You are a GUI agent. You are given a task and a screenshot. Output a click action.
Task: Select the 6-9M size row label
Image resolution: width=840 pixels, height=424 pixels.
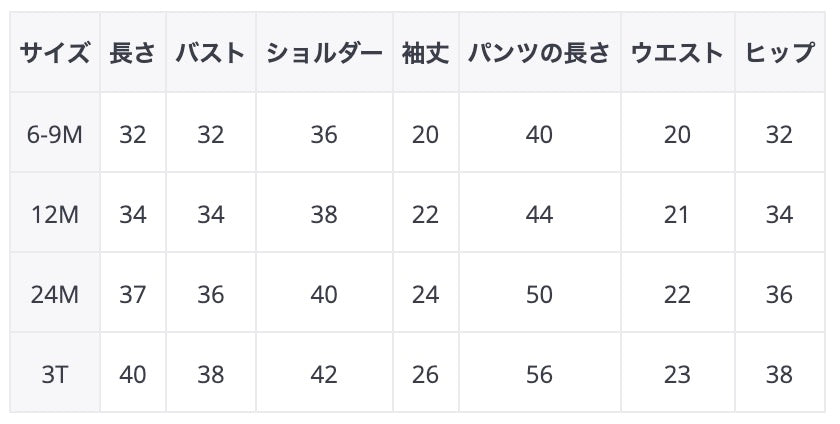pos(55,134)
